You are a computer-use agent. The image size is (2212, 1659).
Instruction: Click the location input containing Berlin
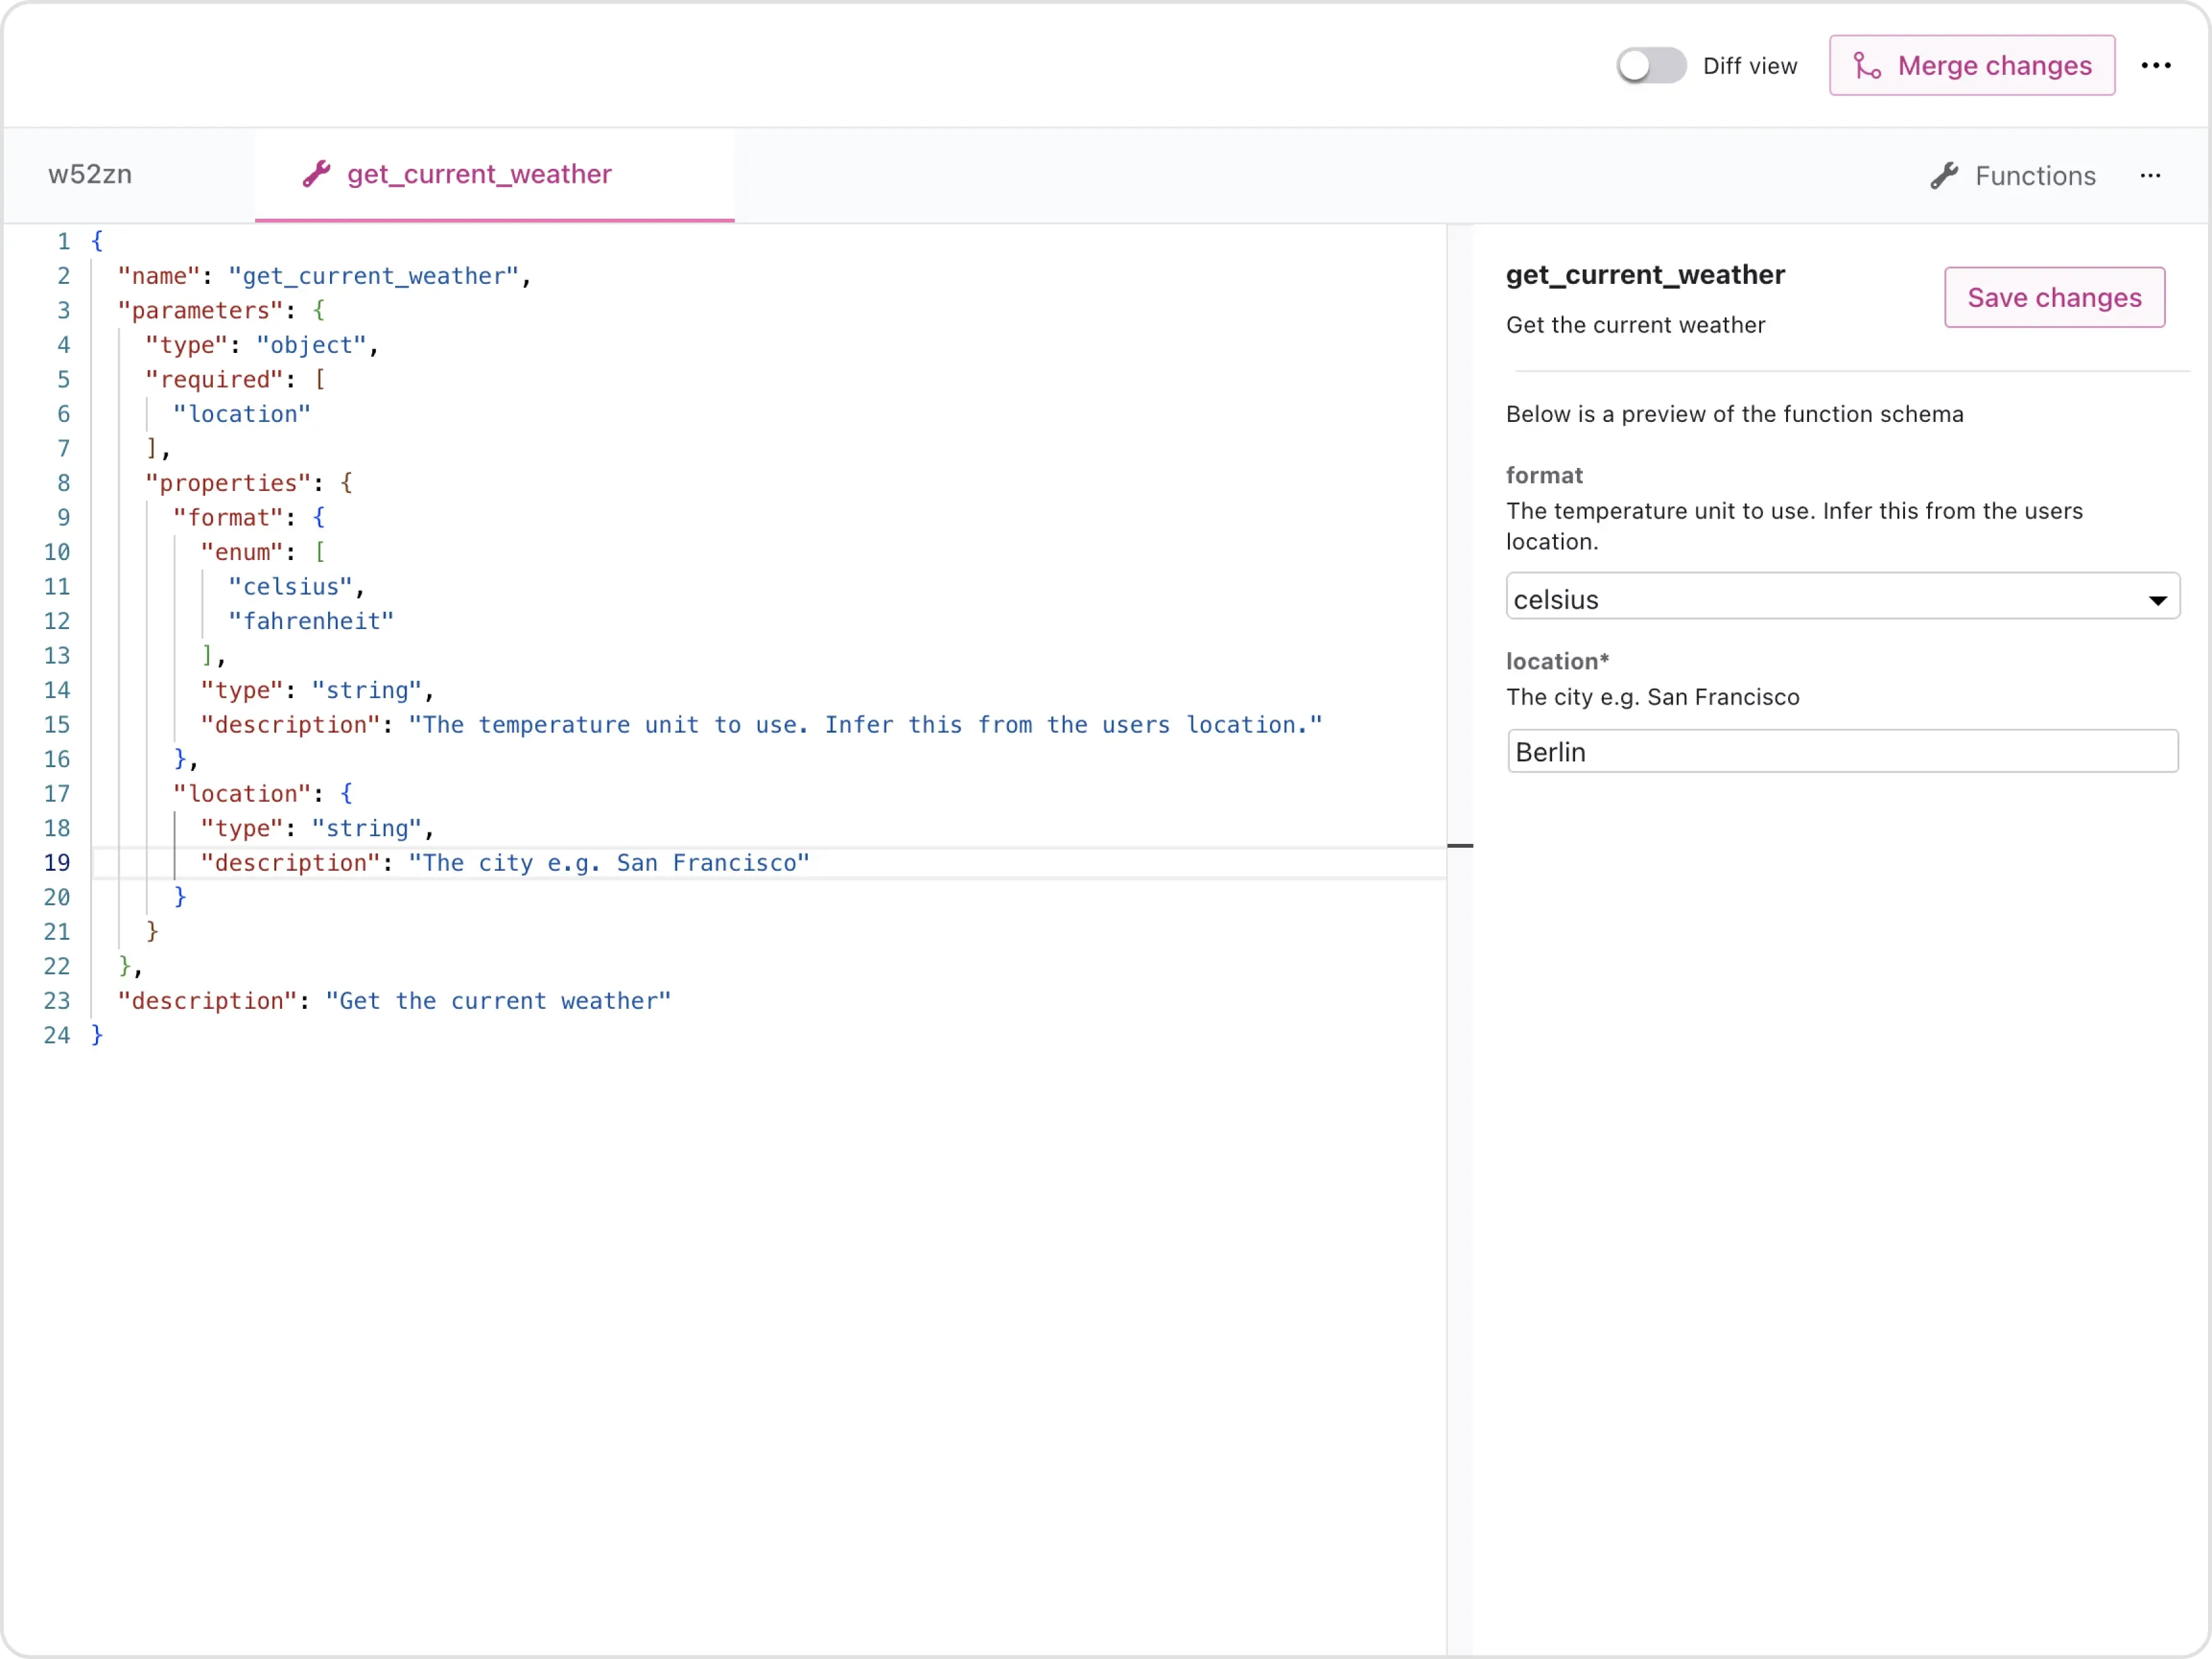(x=1841, y=752)
